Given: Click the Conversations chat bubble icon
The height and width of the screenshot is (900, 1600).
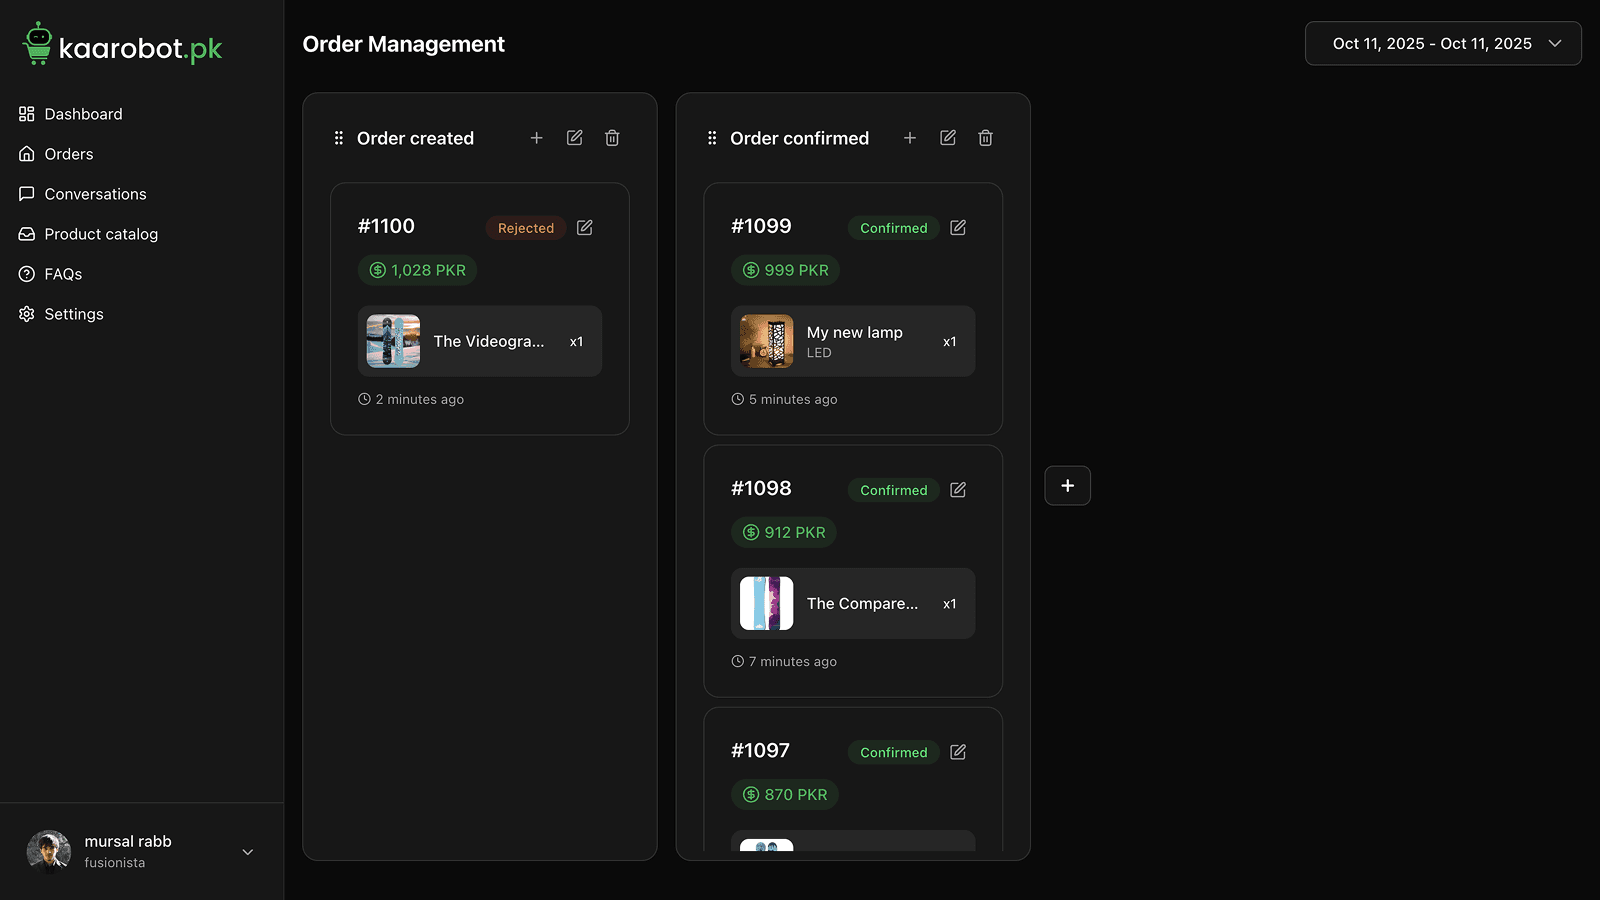Looking at the screenshot, I should [x=27, y=194].
